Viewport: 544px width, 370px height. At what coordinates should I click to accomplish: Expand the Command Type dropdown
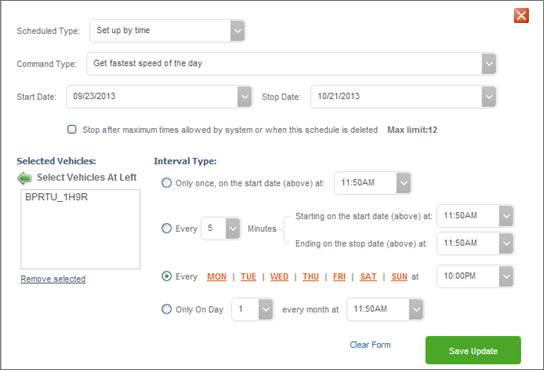[x=488, y=64]
